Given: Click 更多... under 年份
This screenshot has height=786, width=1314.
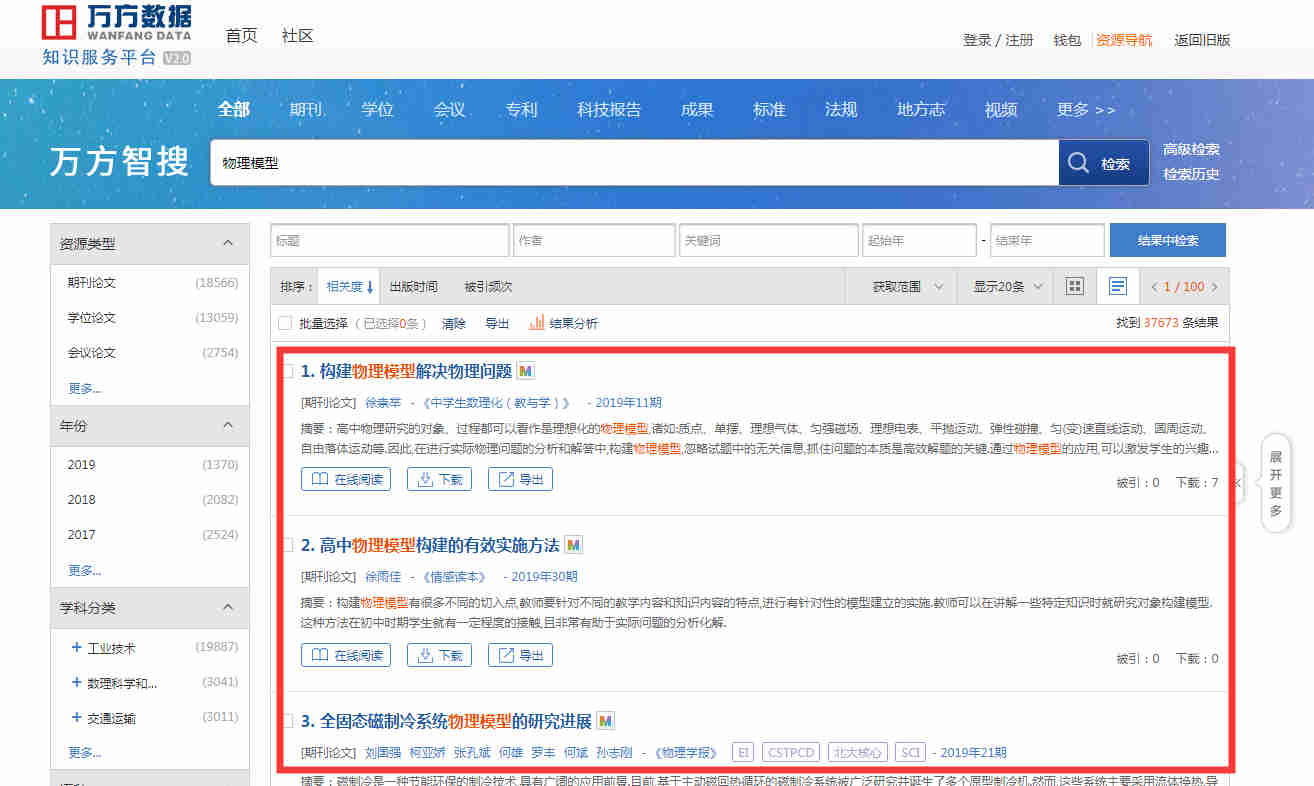Looking at the screenshot, I should tap(85, 571).
